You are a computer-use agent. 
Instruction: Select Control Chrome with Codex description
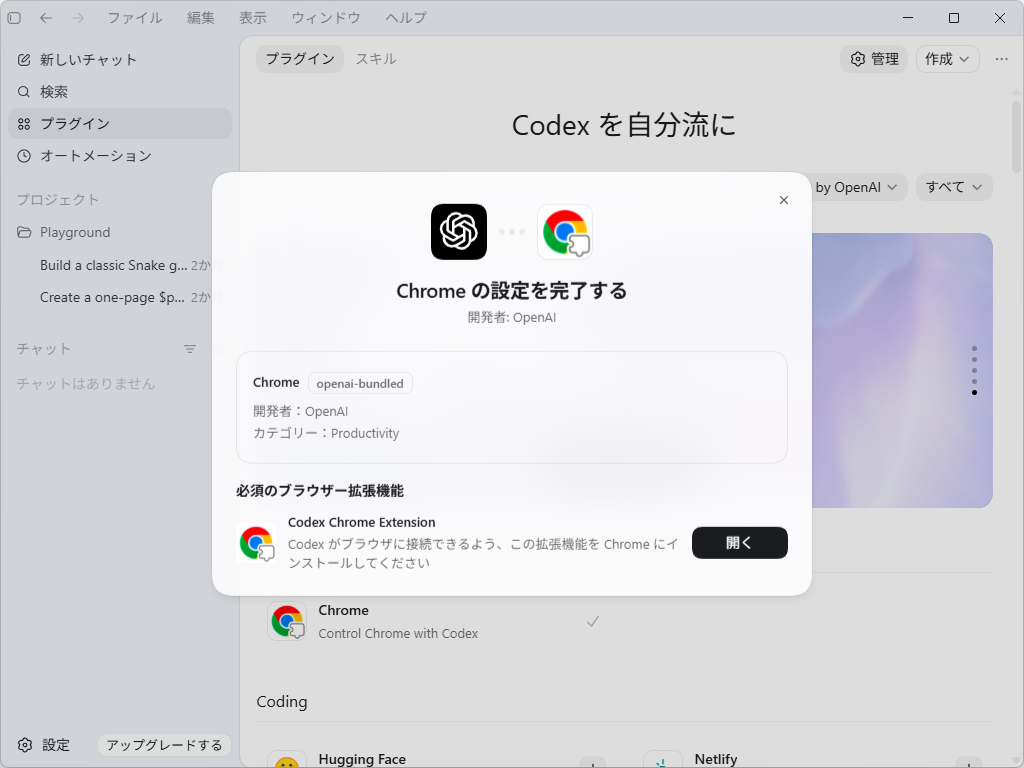pyautogui.click(x=398, y=633)
